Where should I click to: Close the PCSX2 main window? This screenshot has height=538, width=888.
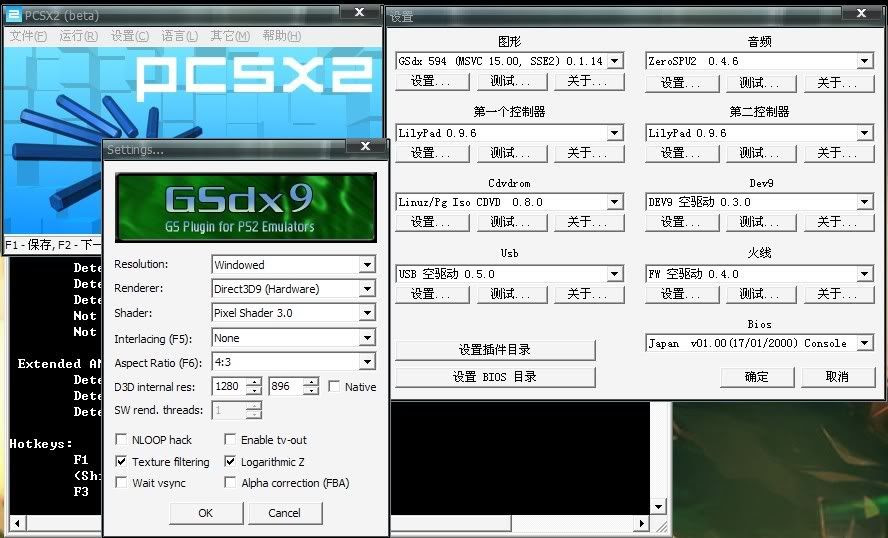[x=360, y=12]
